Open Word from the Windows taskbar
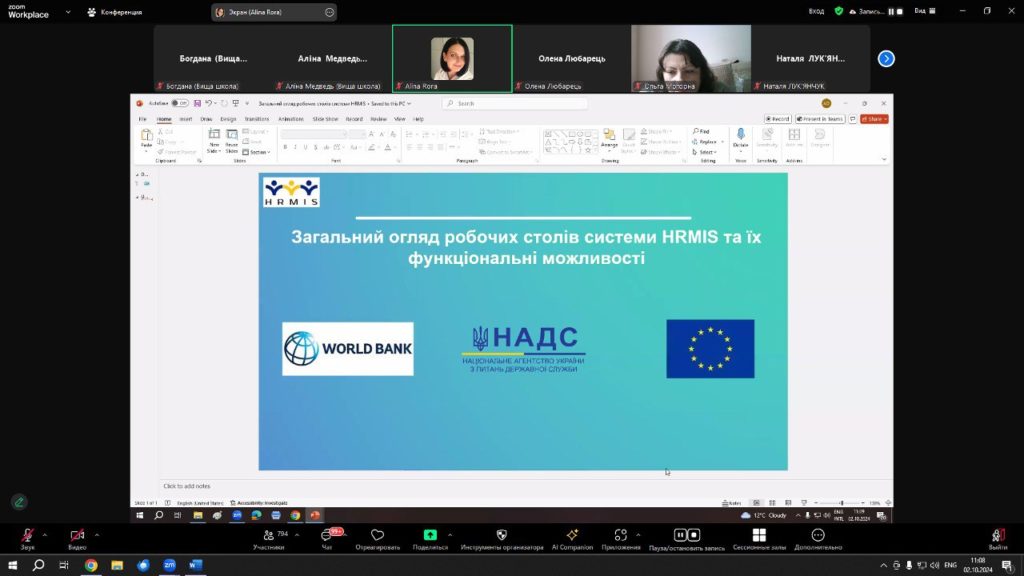Screen dimensions: 1024x576 195,565
